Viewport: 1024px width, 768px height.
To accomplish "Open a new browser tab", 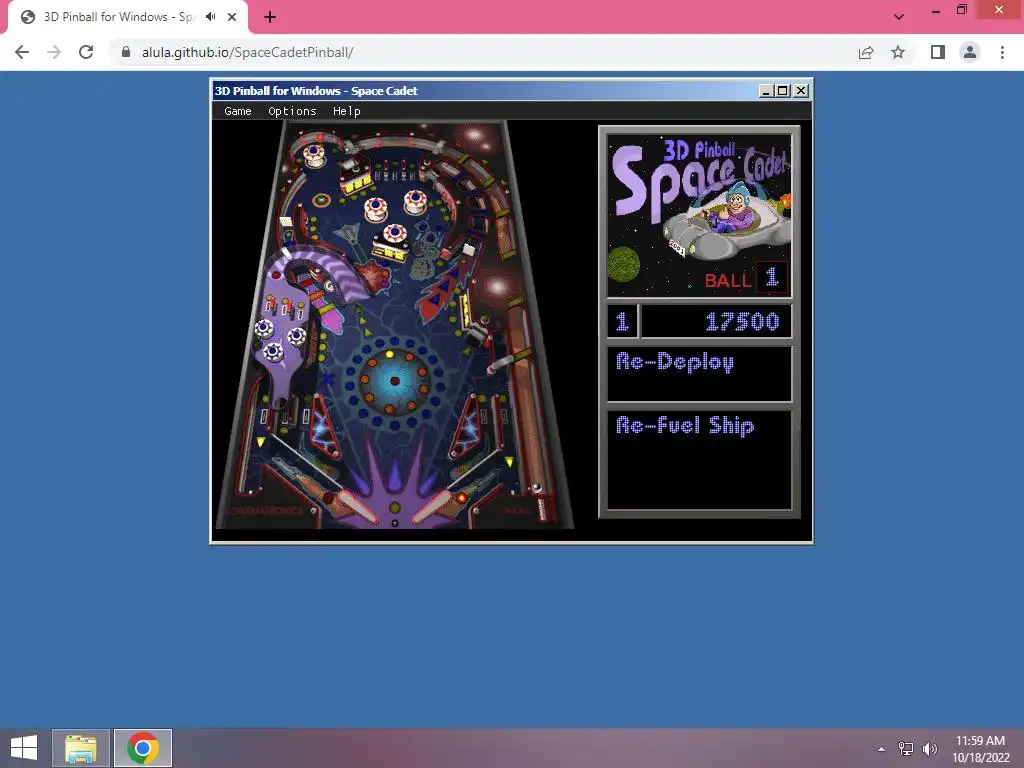I will 270,17.
